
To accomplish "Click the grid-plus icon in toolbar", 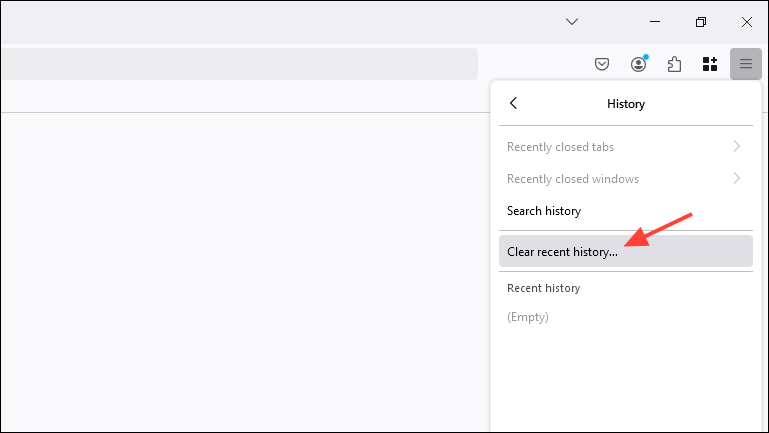I will coord(710,65).
